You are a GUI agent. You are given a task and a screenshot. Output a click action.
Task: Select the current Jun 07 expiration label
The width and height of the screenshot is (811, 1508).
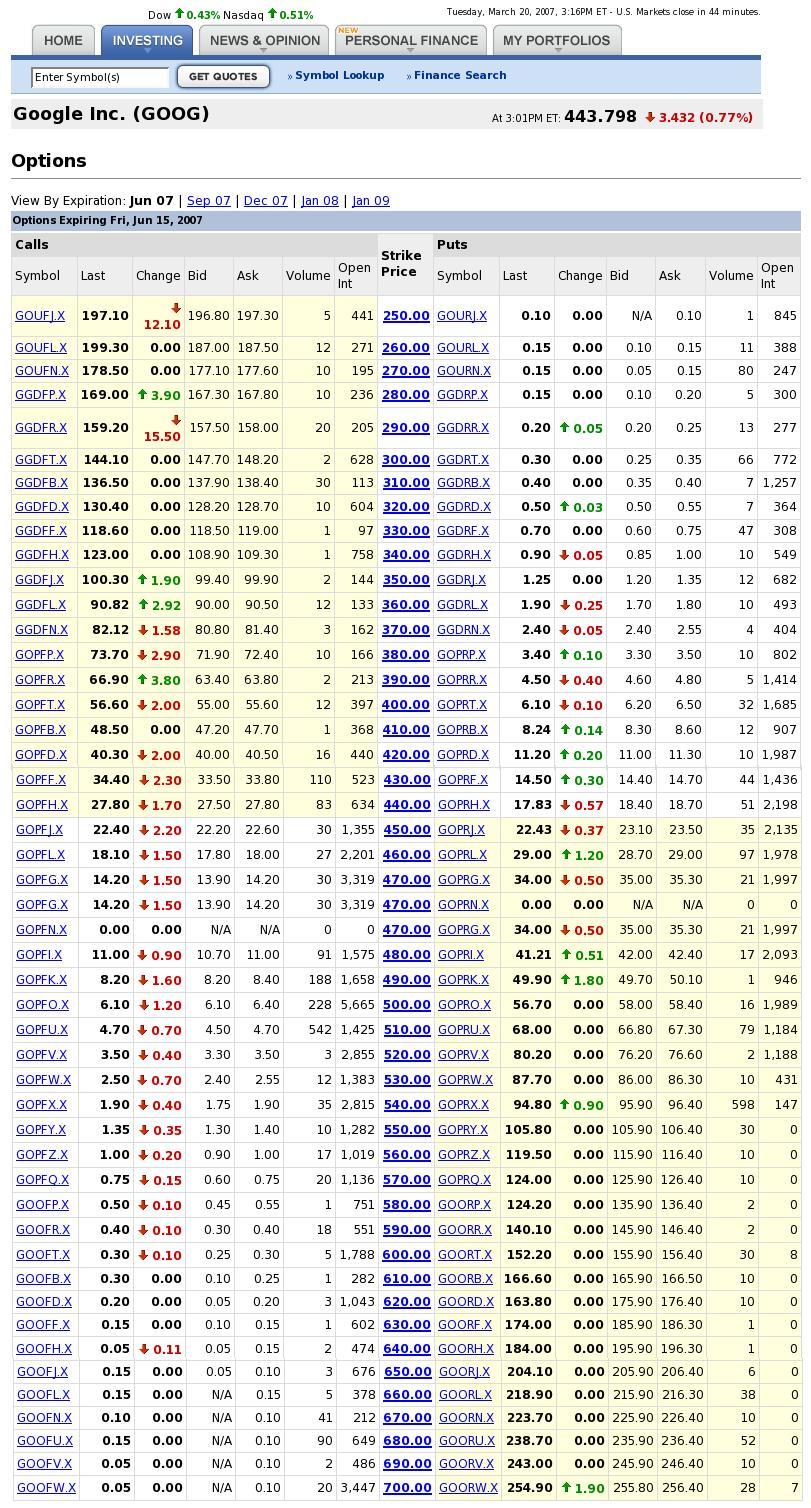click(x=152, y=201)
